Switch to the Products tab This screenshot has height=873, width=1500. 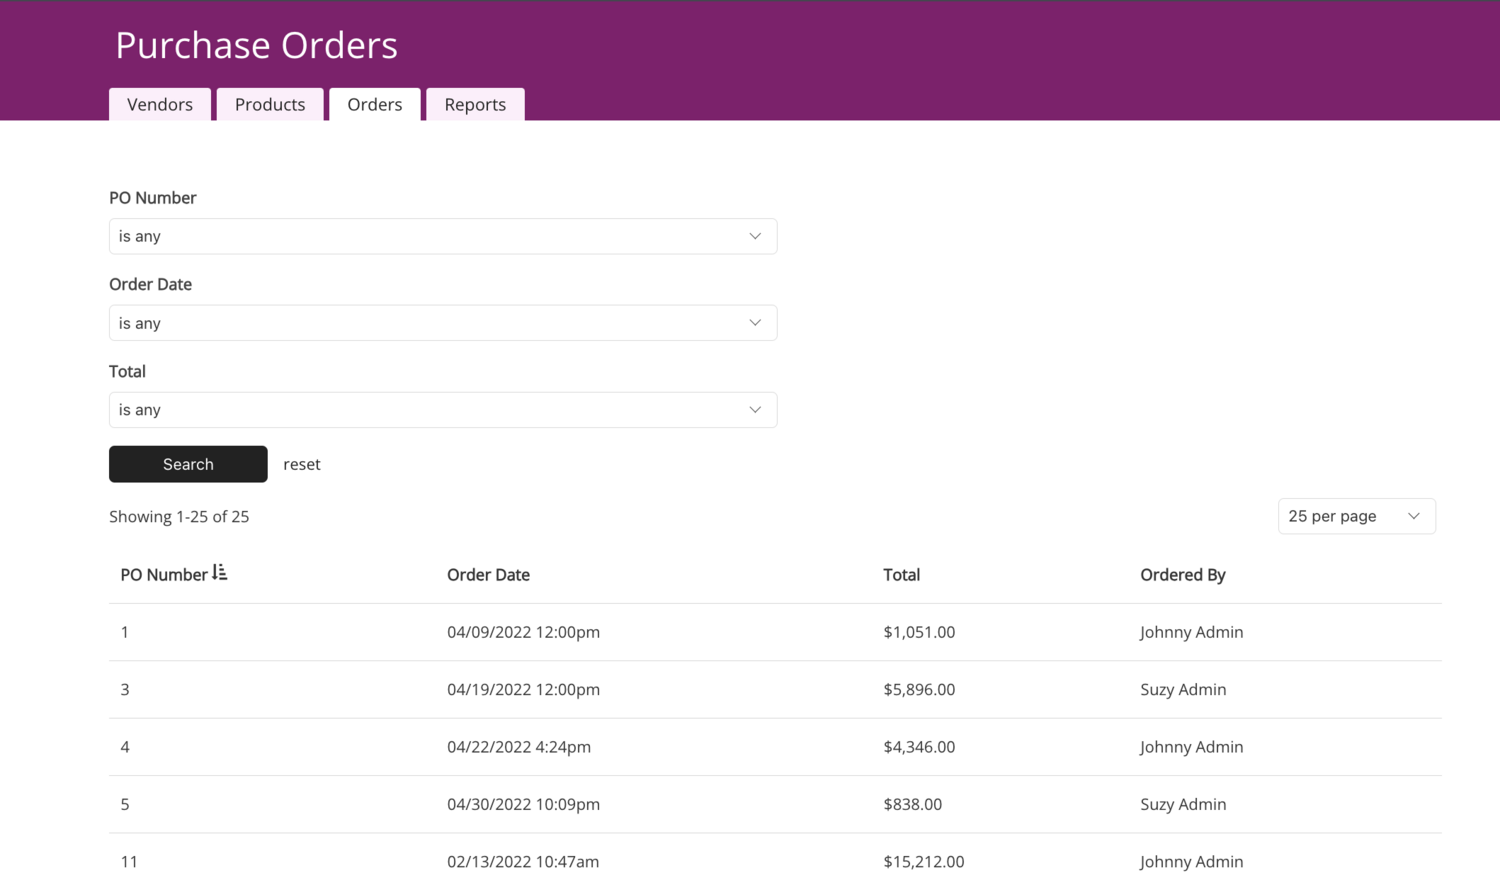click(270, 104)
